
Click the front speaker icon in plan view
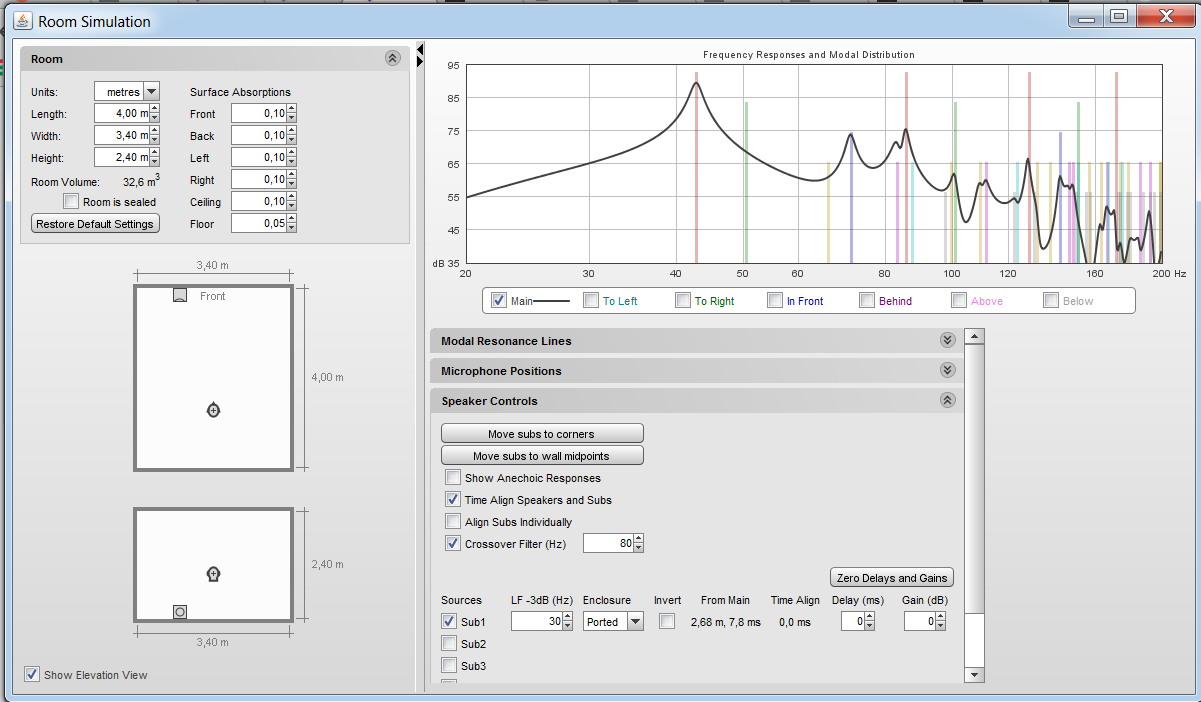pos(180,295)
